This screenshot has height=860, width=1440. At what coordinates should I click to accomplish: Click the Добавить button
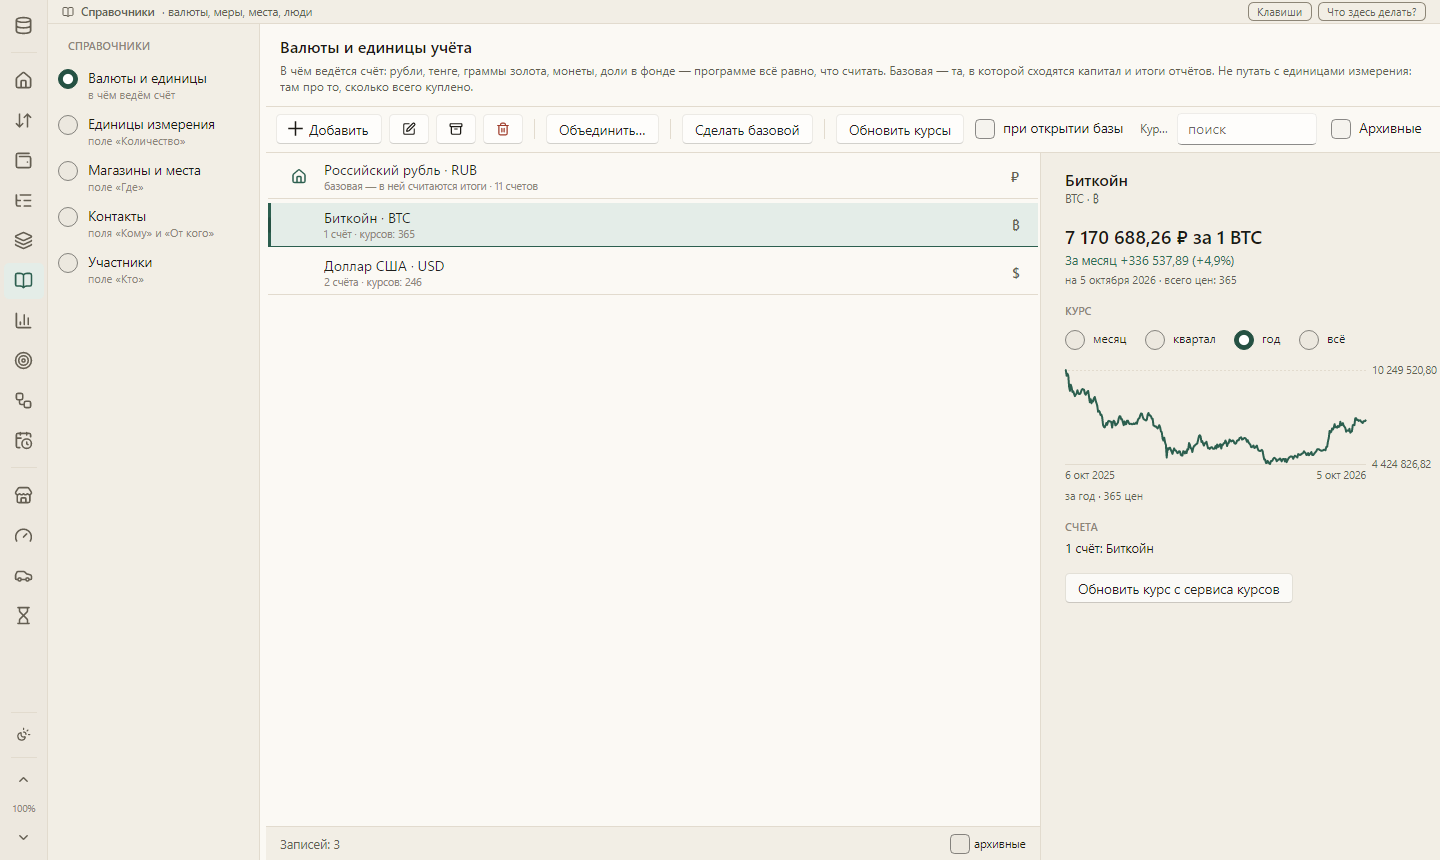329,129
